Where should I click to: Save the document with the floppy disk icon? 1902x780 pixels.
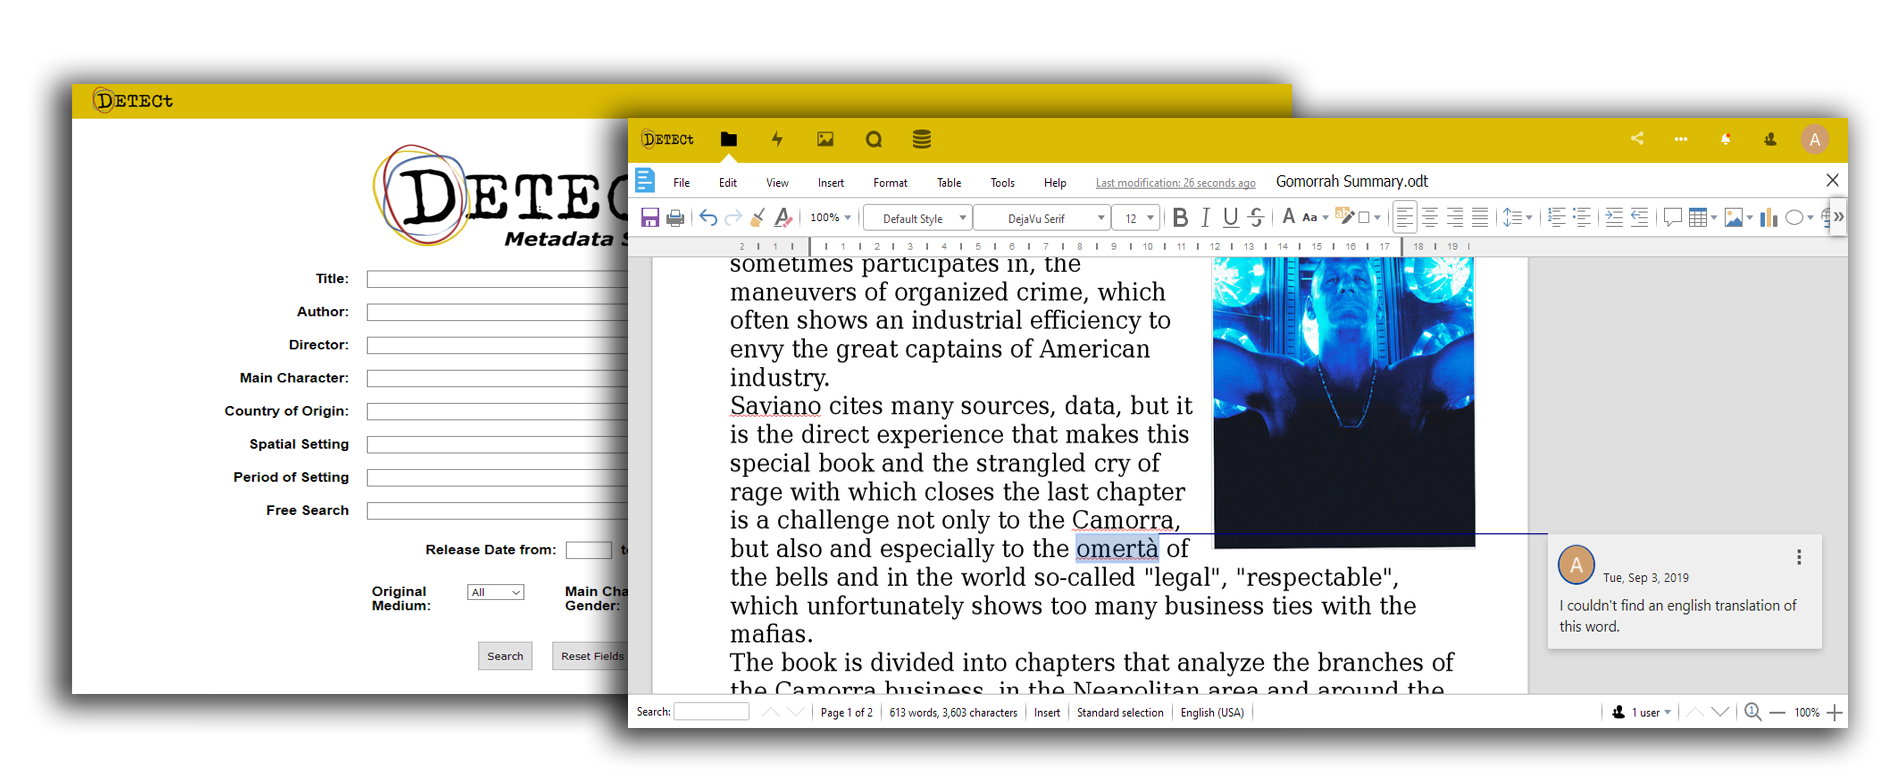click(650, 218)
